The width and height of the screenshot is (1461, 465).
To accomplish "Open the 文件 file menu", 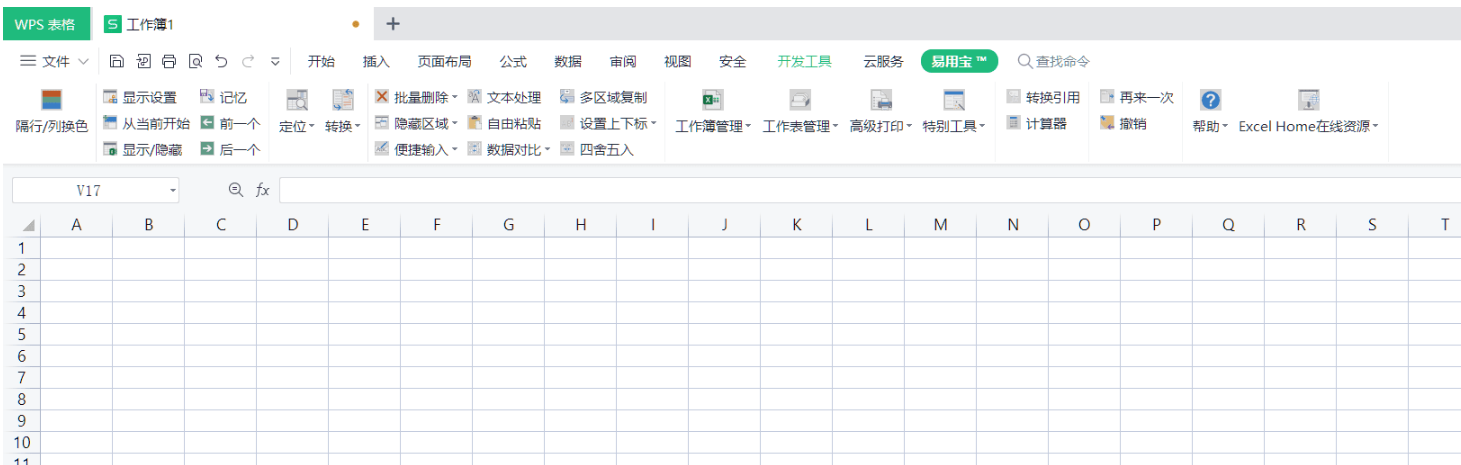I will tap(55, 61).
